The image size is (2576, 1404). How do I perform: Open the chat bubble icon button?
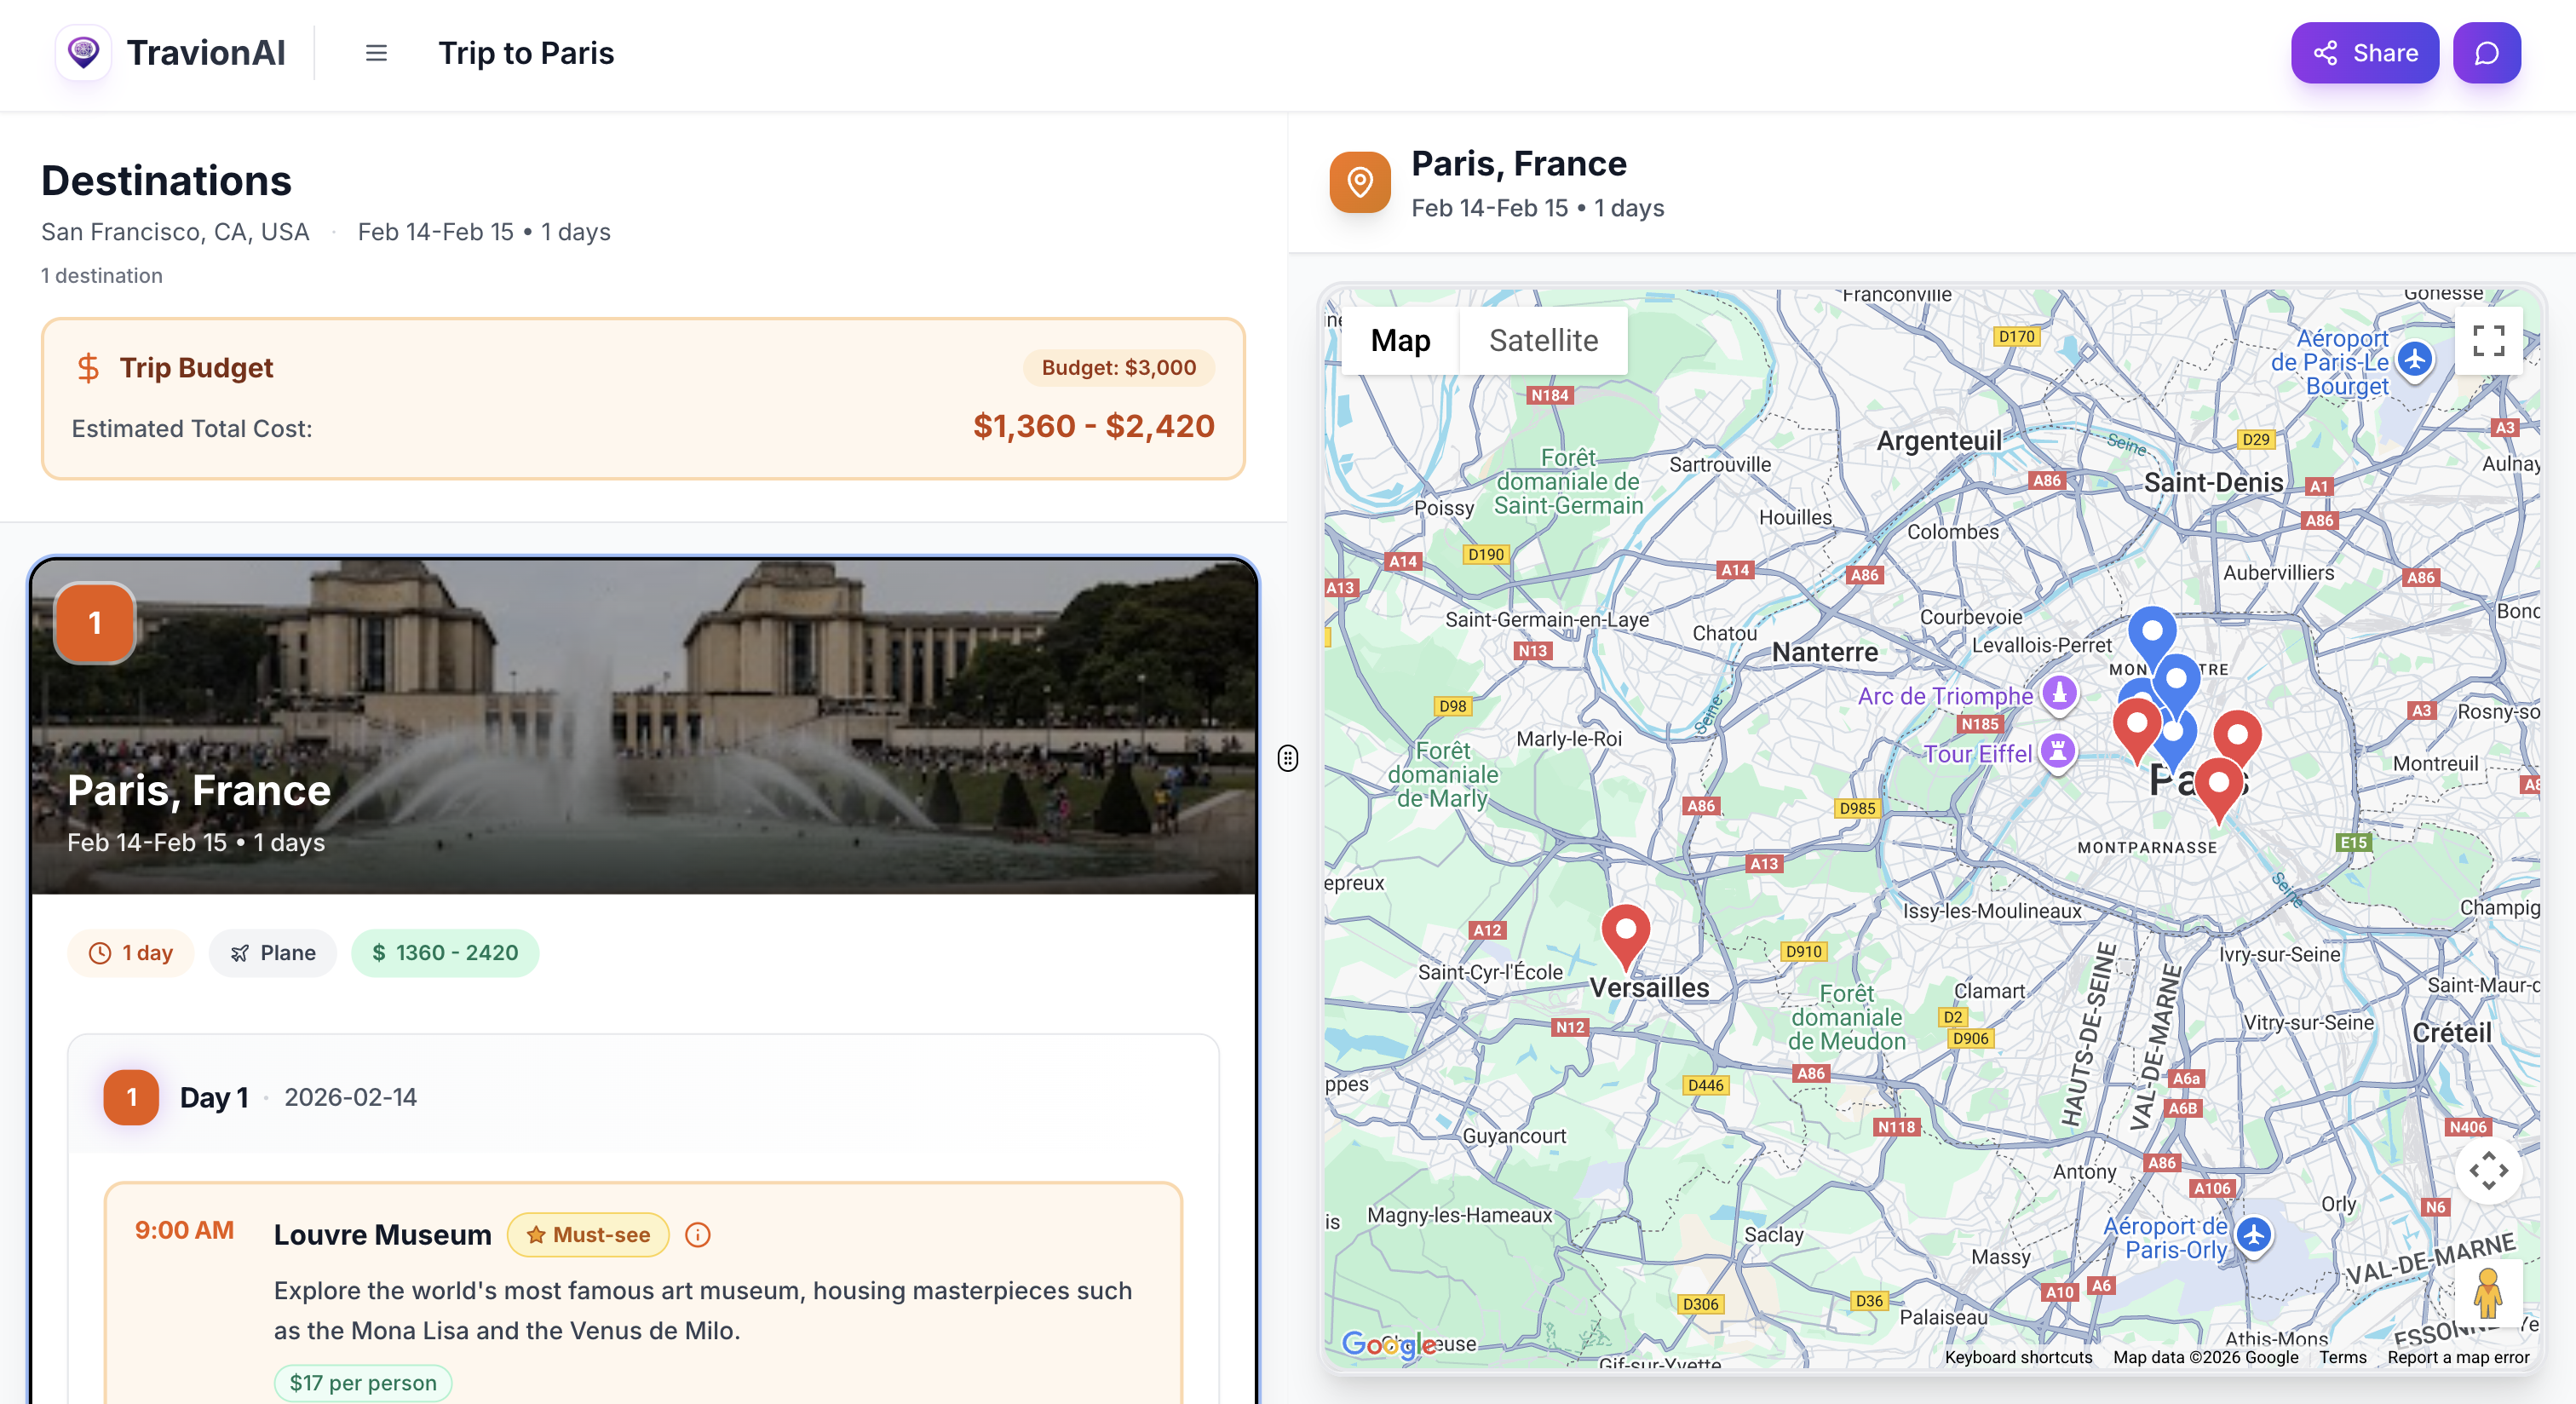pos(2486,53)
